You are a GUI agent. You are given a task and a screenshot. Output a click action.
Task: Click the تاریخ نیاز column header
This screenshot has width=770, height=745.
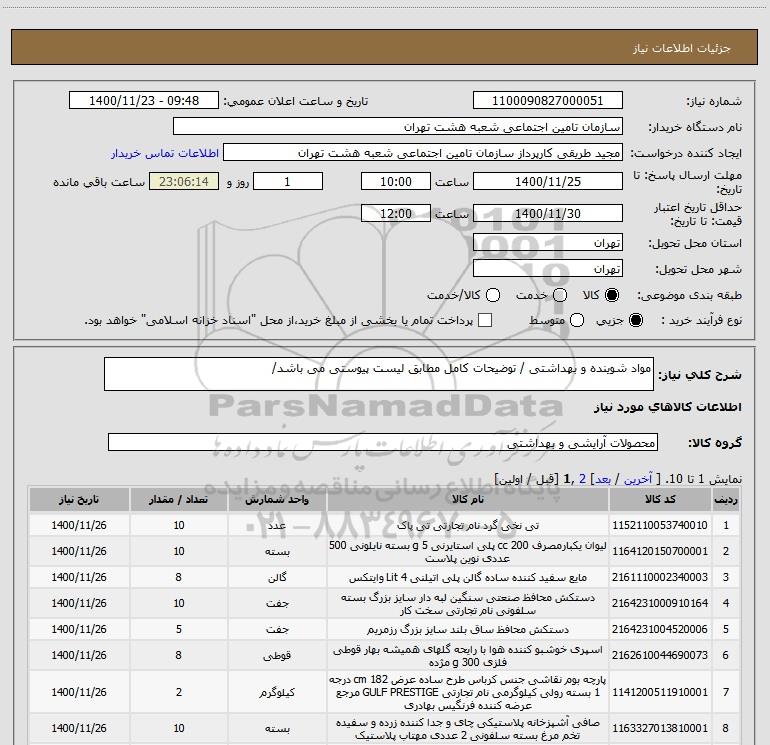coord(79,499)
